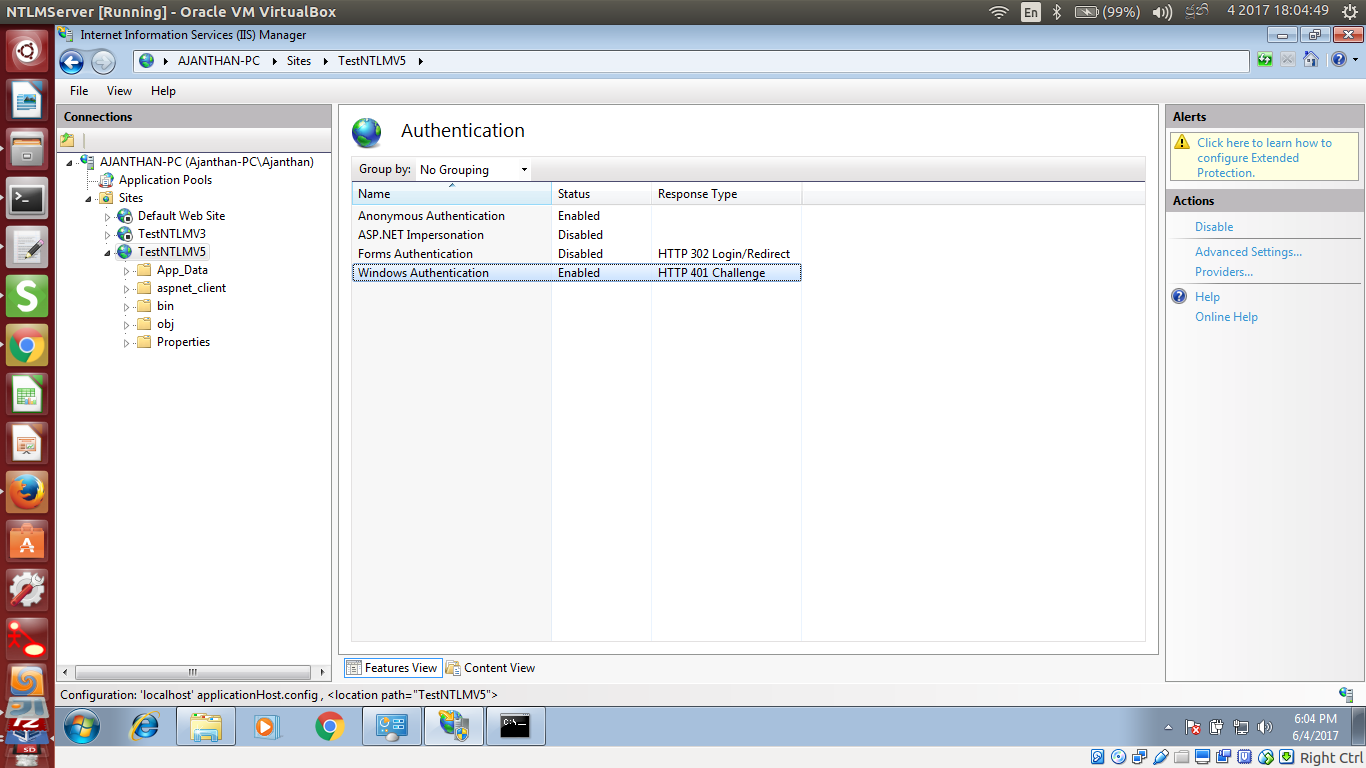The image size is (1366, 768).
Task: Select the Anonymous Authentication row
Action: coord(576,216)
